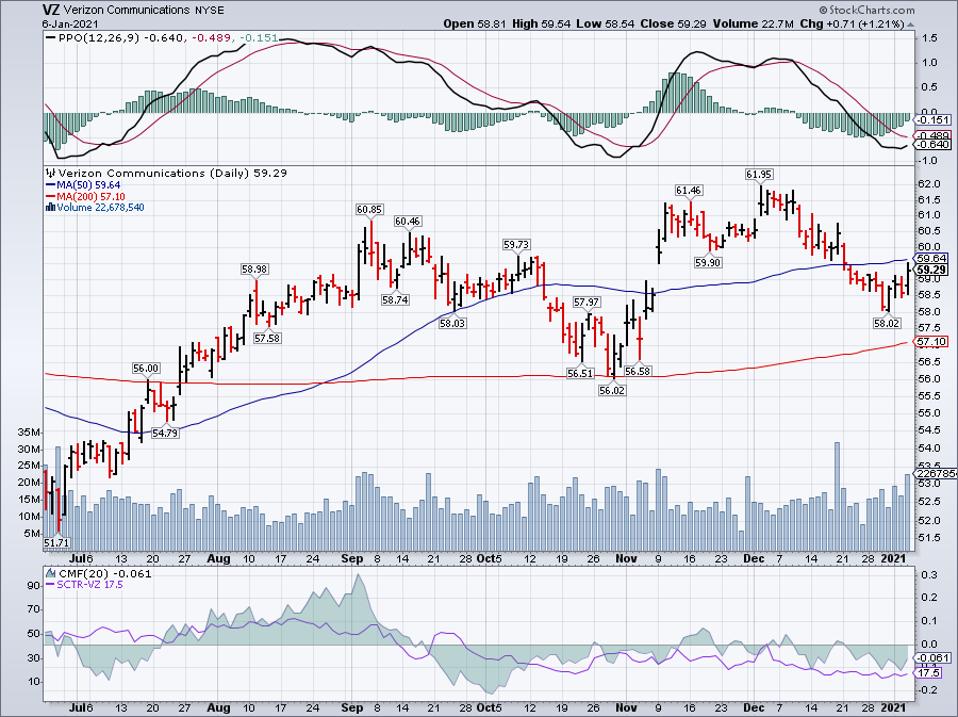The height and width of the screenshot is (717, 958).
Task: Click the CMF(20) -0.061 legend text
Action: (x=104, y=574)
